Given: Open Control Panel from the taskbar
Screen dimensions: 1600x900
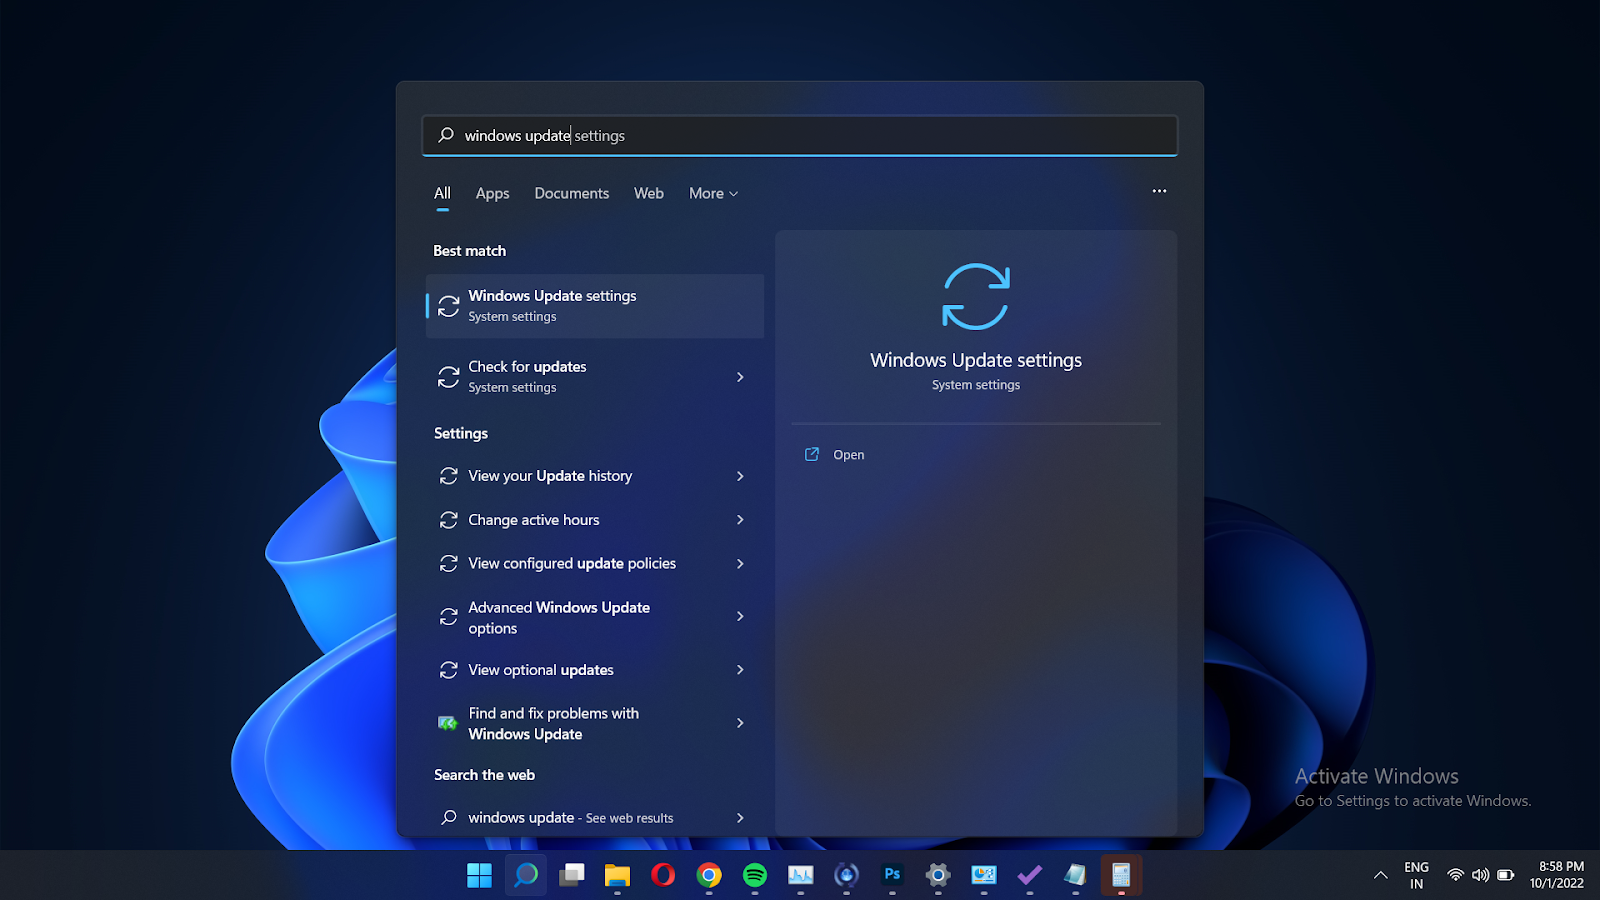Looking at the screenshot, I should pyautogui.click(x=984, y=875).
